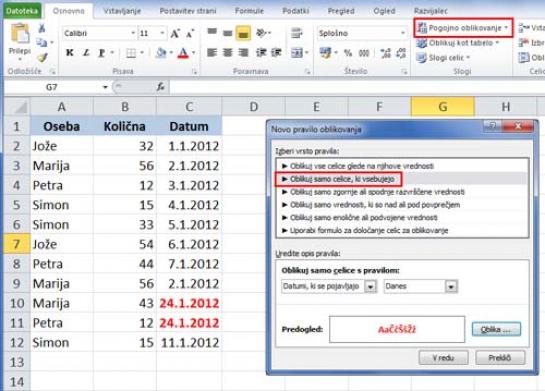
Task: Decrease the cell indent
Action: (261, 53)
